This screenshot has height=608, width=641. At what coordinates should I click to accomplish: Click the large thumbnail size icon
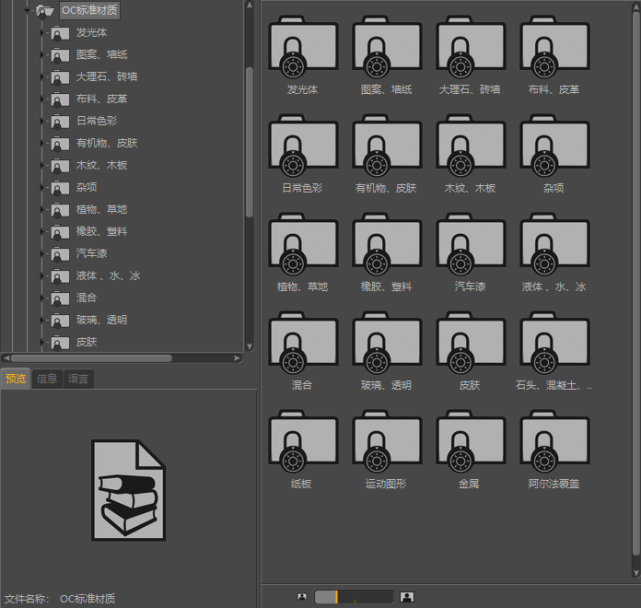tap(407, 597)
